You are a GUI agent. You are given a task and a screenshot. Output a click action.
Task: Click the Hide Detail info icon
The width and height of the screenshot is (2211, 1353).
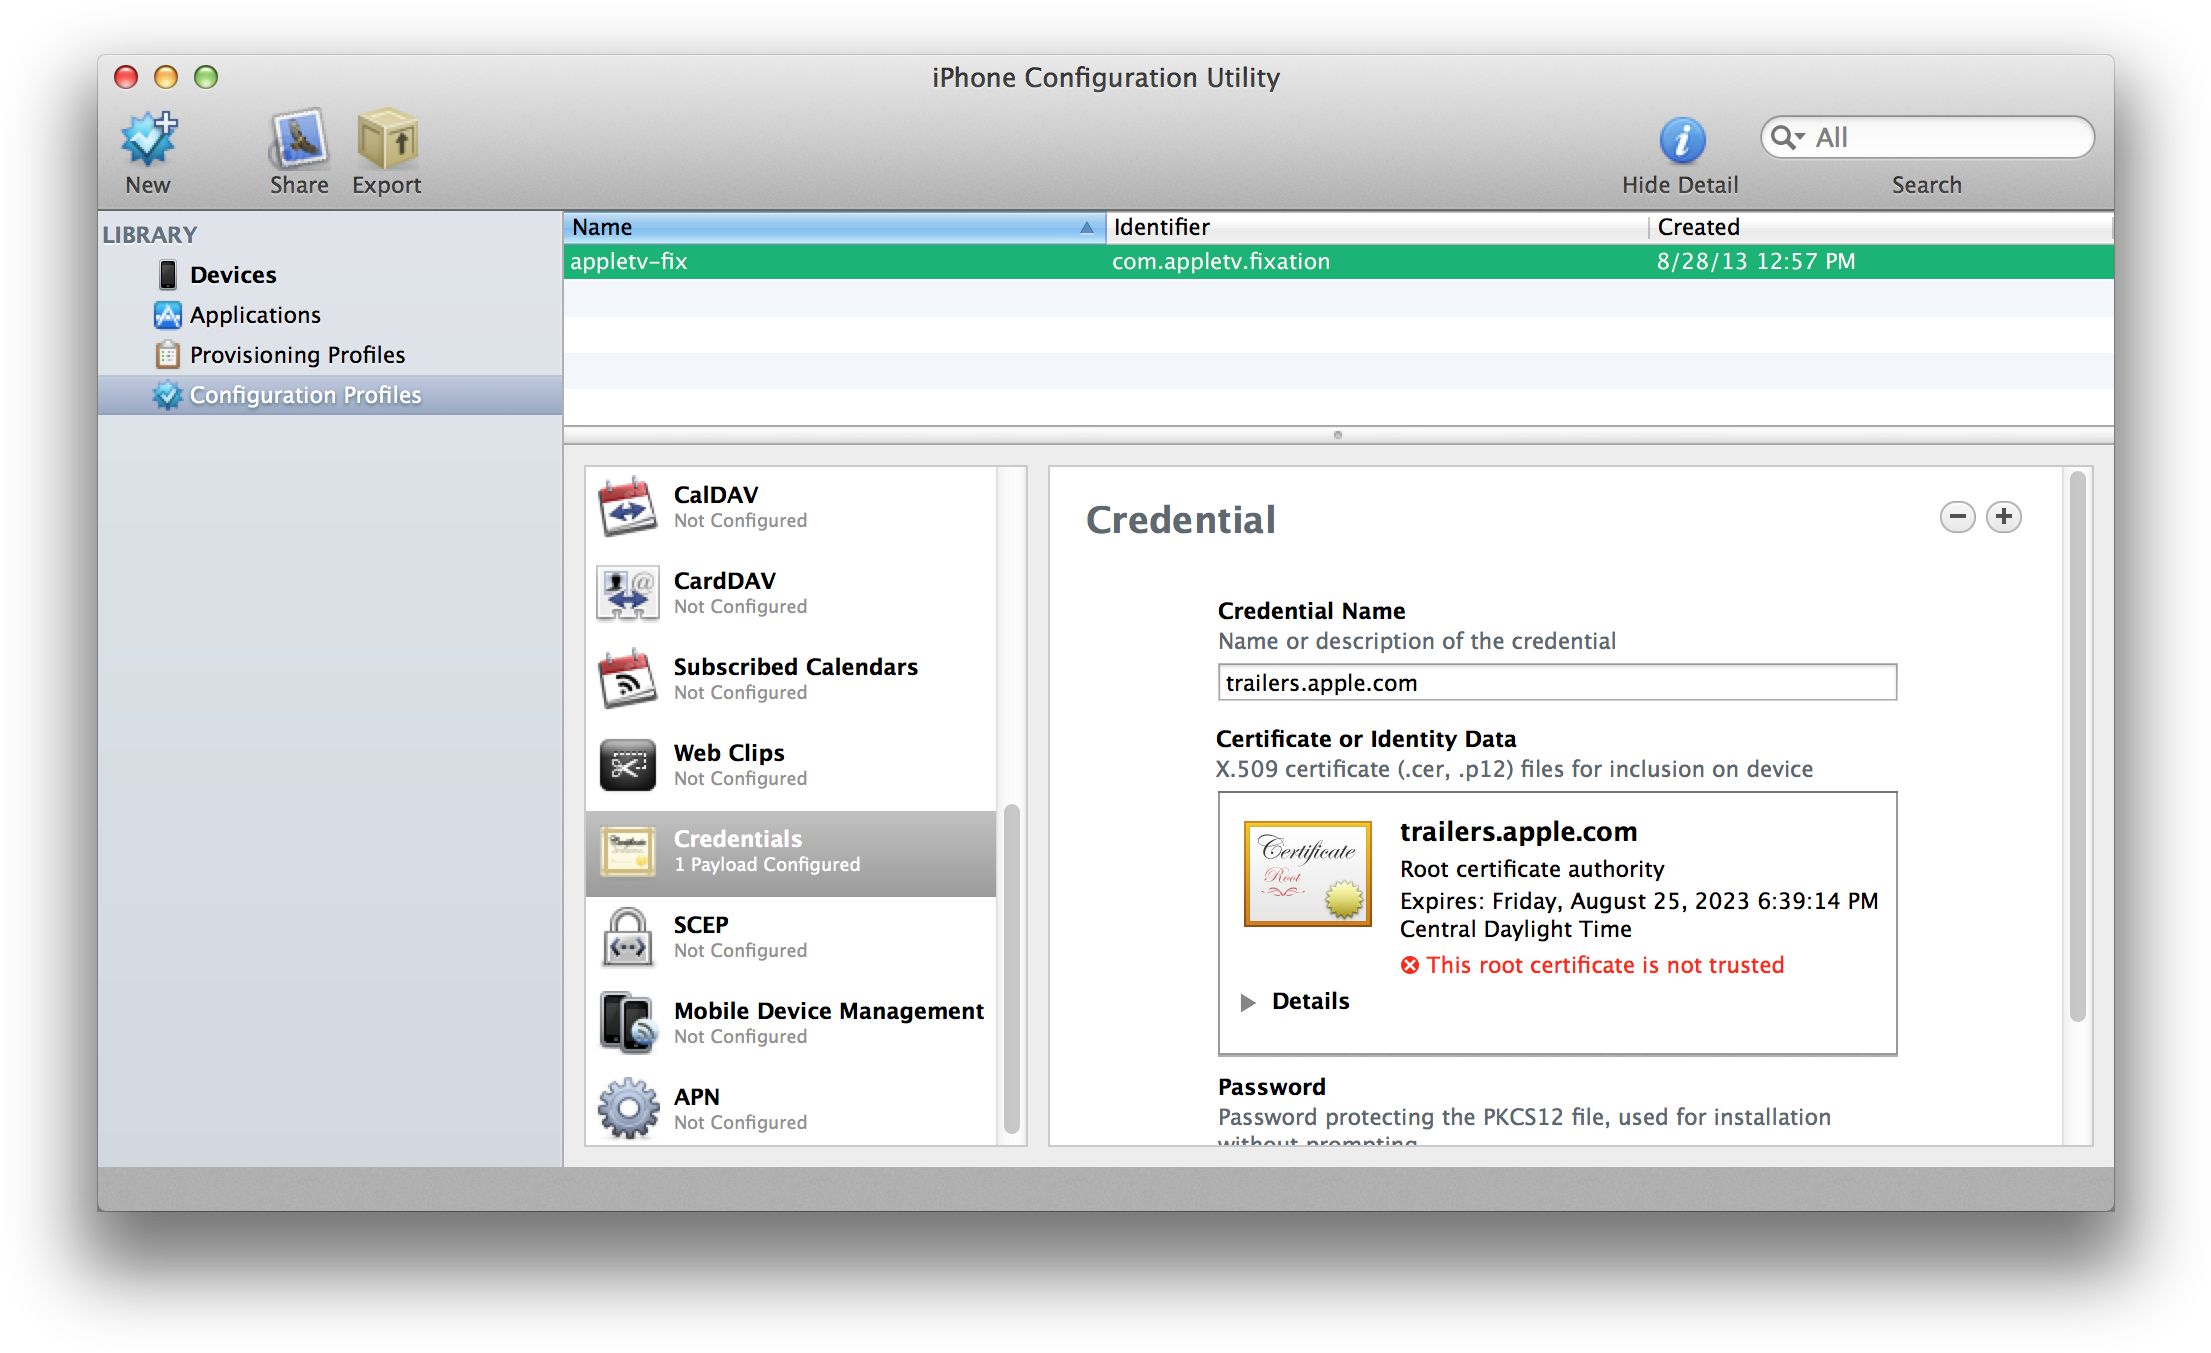click(x=1682, y=140)
